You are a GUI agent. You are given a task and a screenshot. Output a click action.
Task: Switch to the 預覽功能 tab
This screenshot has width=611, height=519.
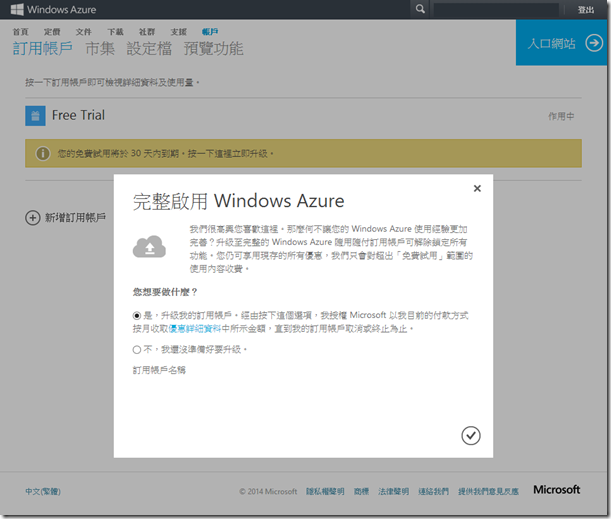(x=214, y=48)
